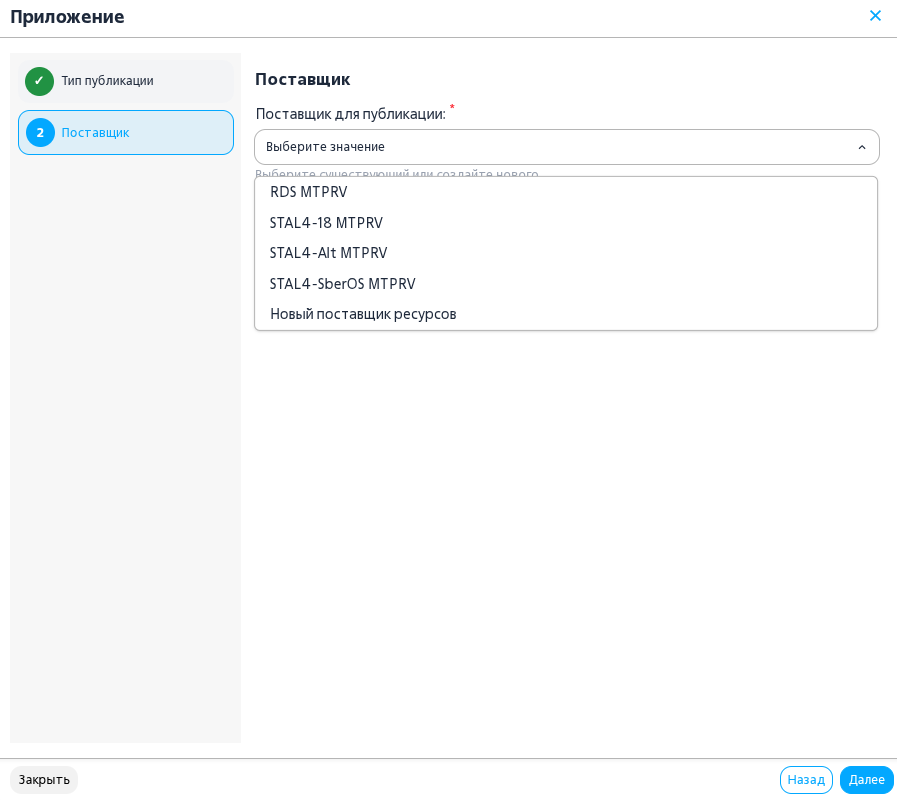Viewport: 897px width, 800px height.
Task: Click the 'Приложение' dialog title
Action: 68,17
